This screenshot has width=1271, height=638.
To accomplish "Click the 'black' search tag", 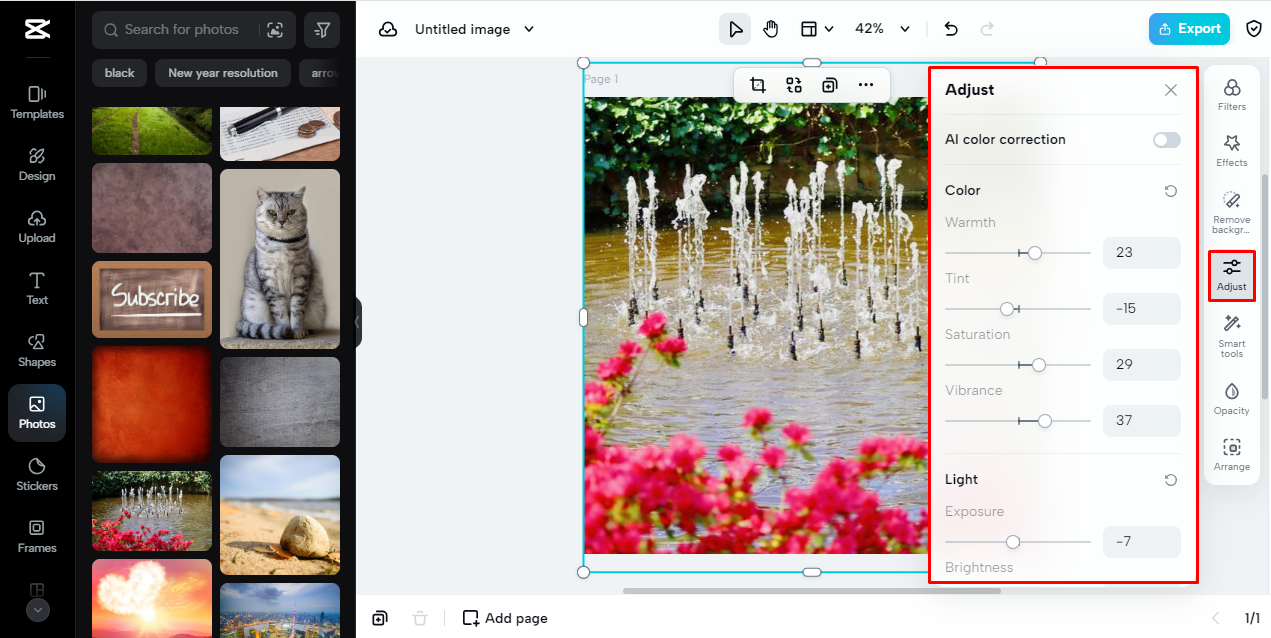I will tap(120, 73).
